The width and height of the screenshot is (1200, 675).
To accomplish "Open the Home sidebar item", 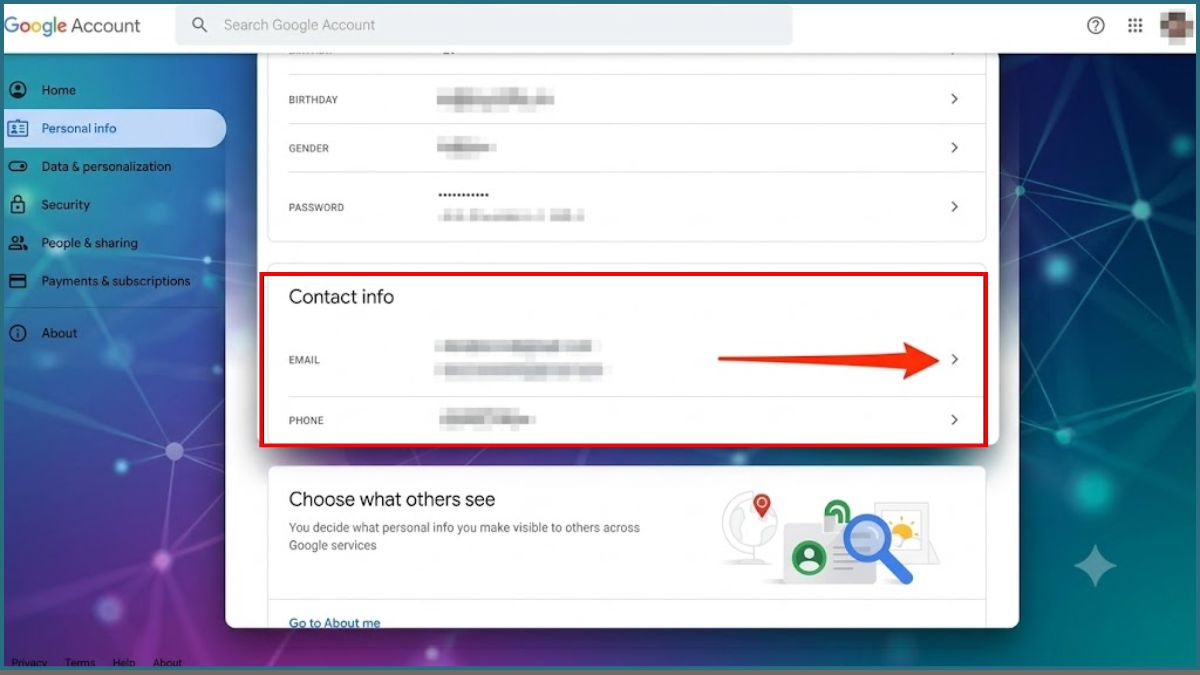I will [x=58, y=90].
